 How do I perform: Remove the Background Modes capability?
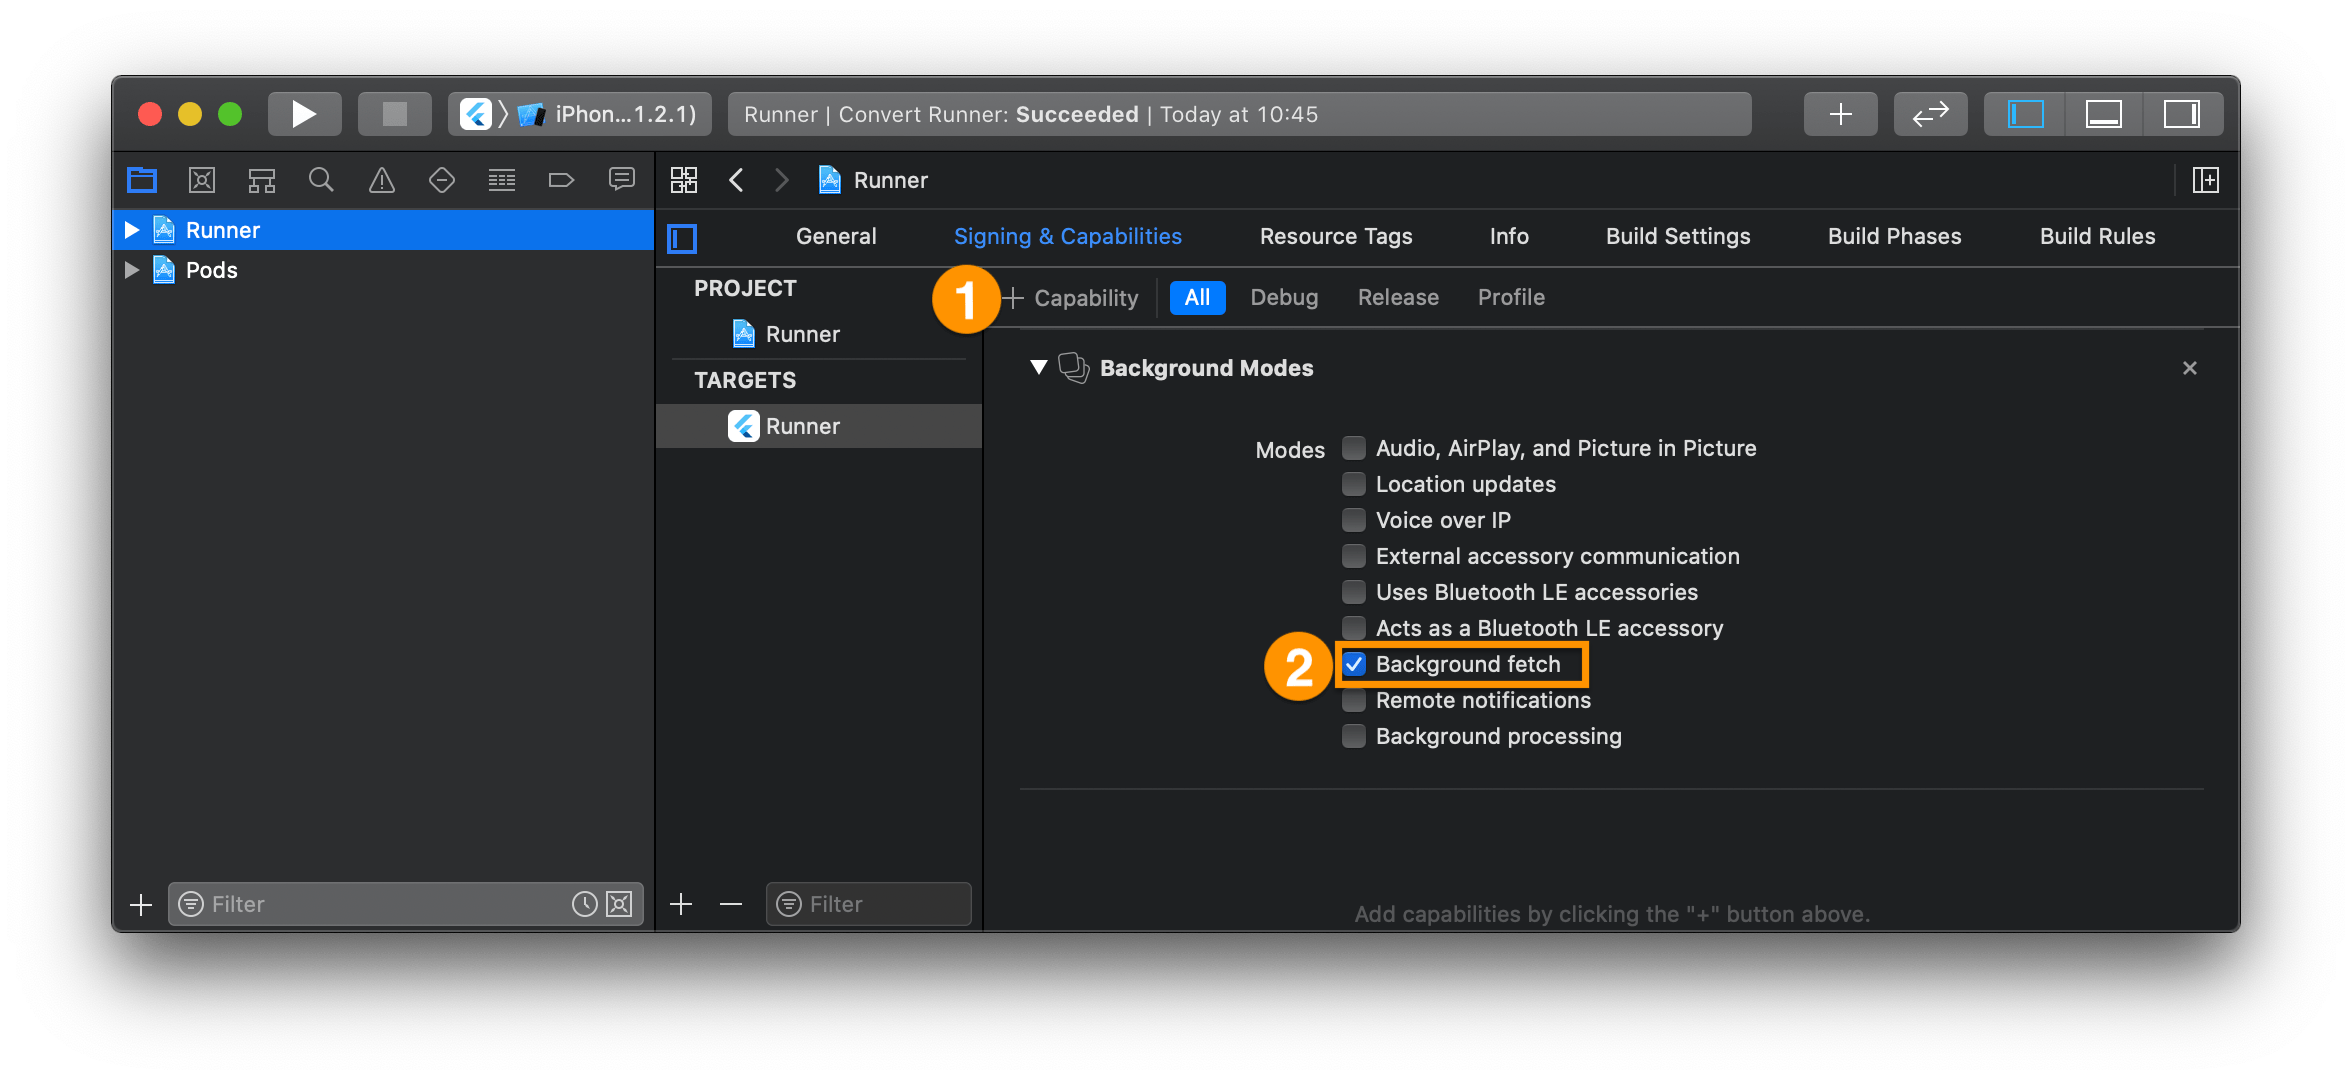2189,368
